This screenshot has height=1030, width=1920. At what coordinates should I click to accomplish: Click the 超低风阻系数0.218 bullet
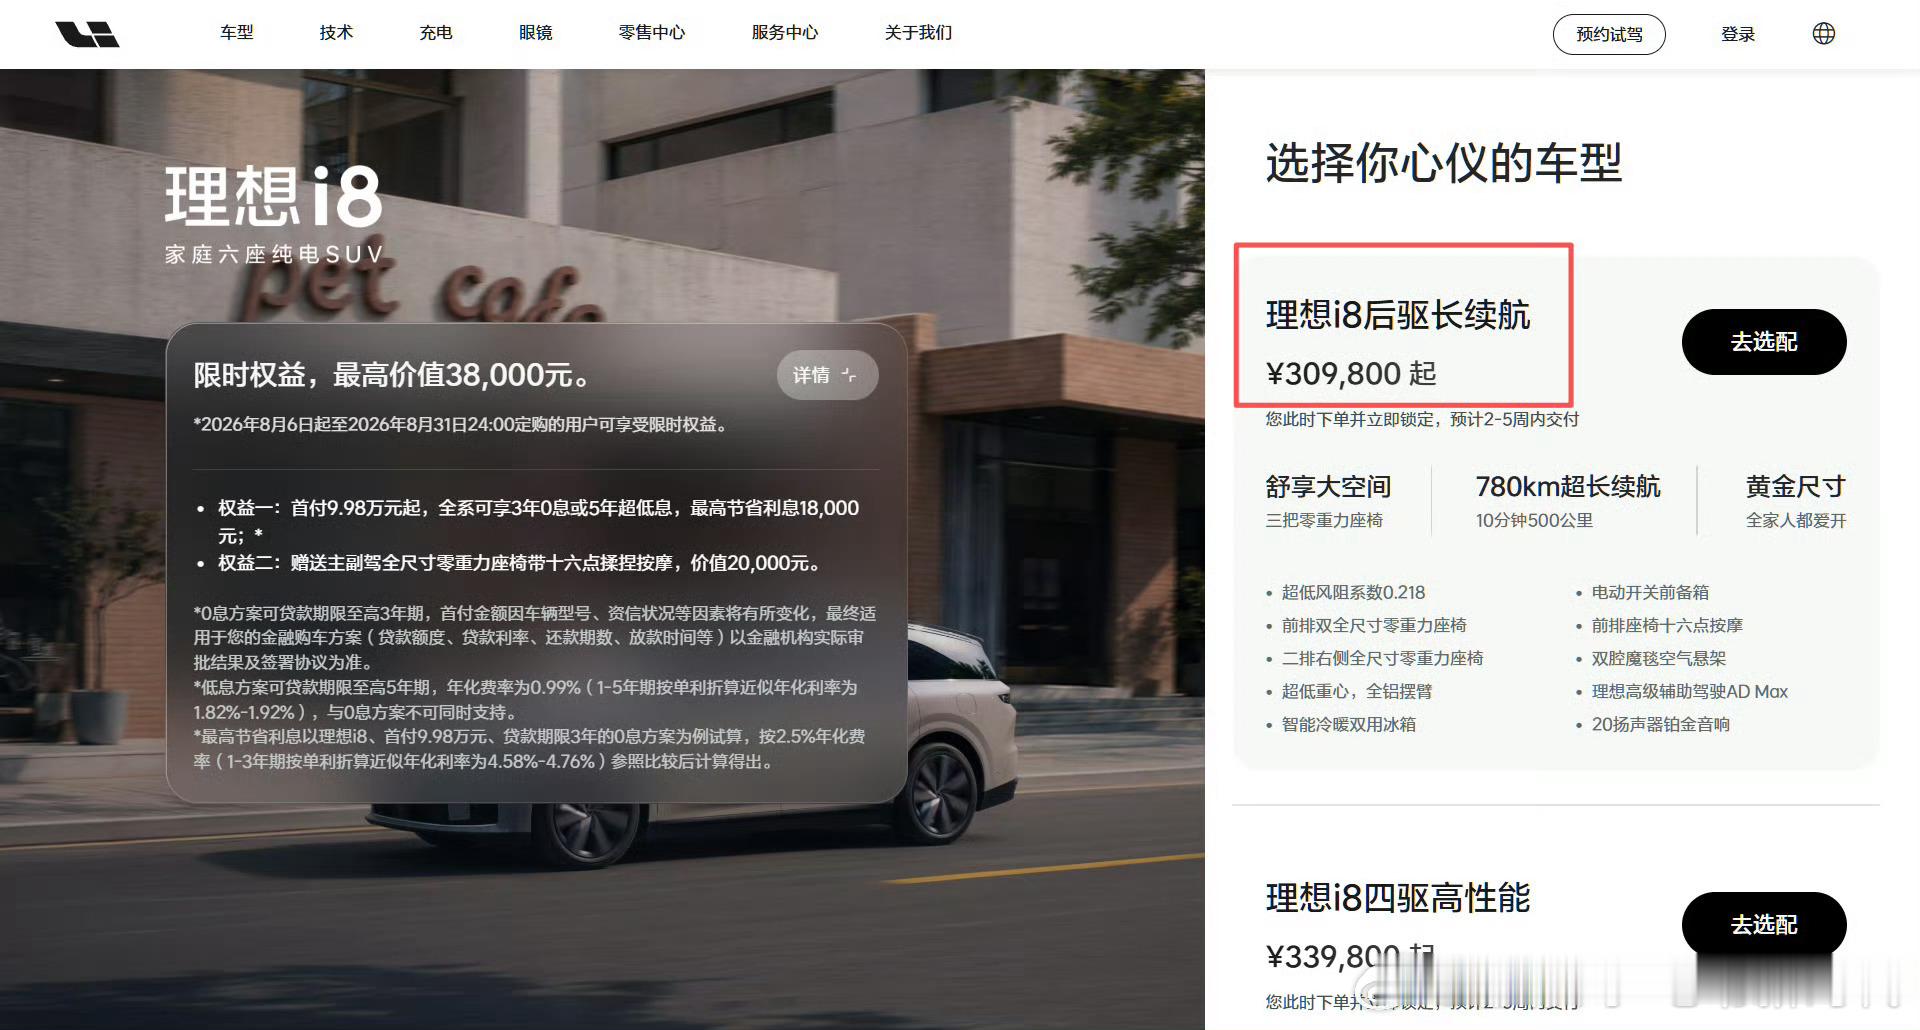pyautogui.click(x=1353, y=592)
